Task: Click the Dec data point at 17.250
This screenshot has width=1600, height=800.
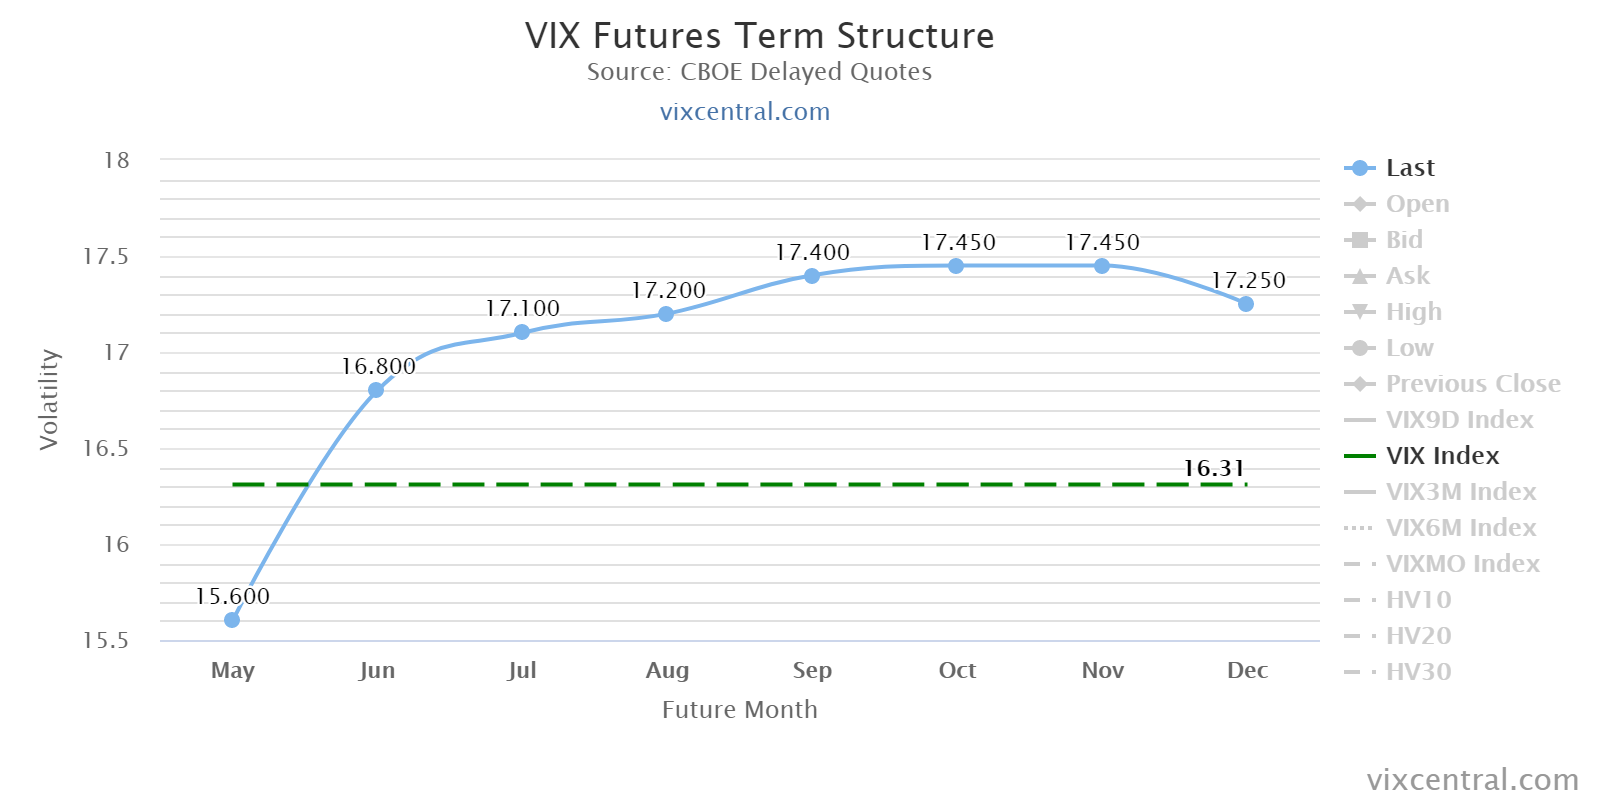Action: [x=1246, y=304]
